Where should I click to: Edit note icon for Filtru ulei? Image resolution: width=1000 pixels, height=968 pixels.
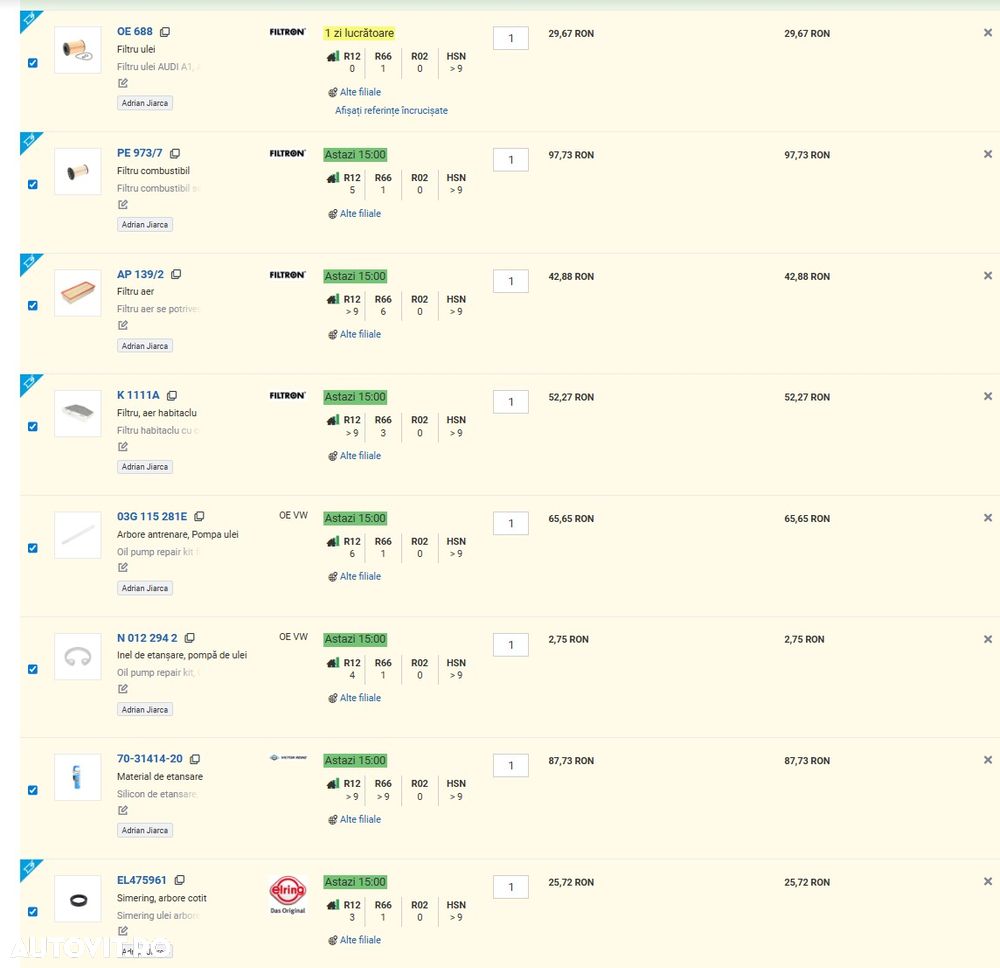click(x=122, y=83)
